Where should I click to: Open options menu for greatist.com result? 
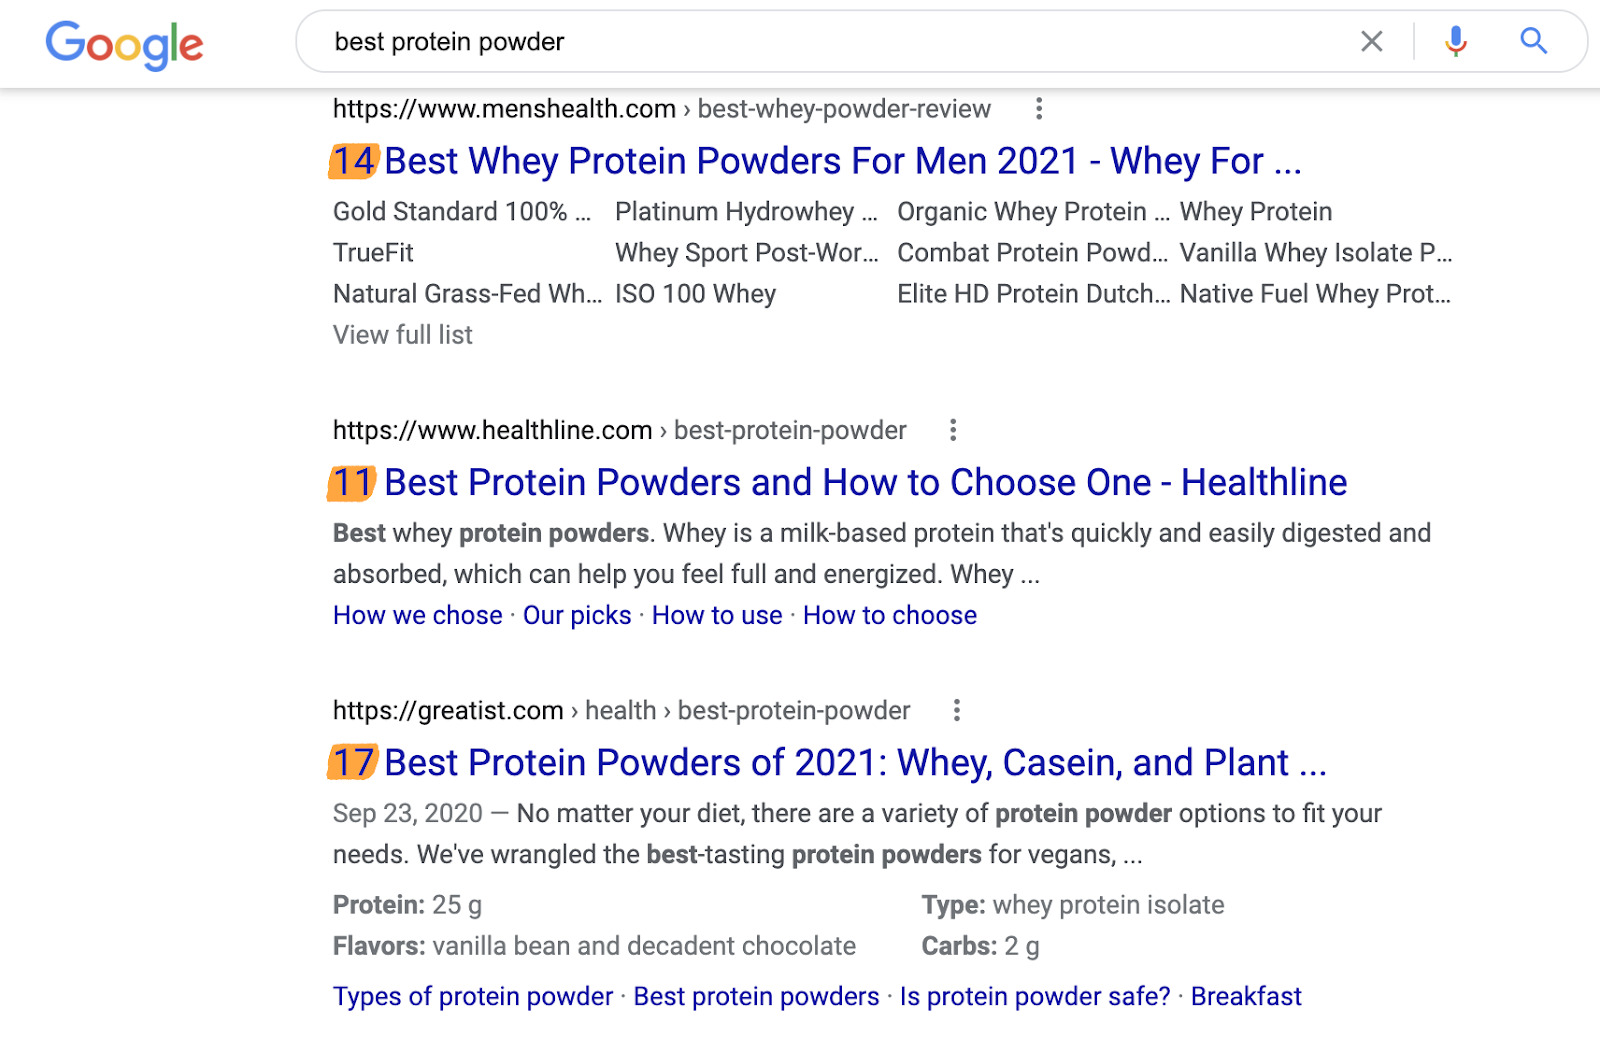coord(957,710)
